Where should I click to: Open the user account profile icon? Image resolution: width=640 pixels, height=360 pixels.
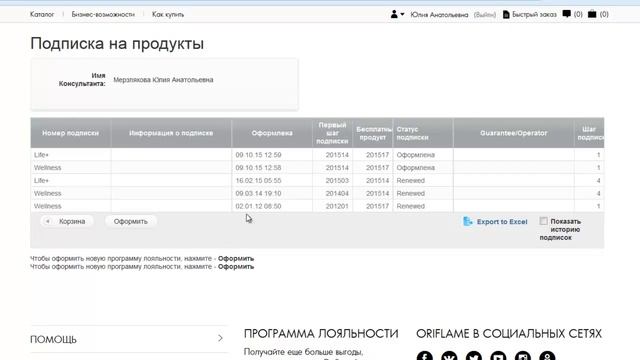tap(394, 14)
